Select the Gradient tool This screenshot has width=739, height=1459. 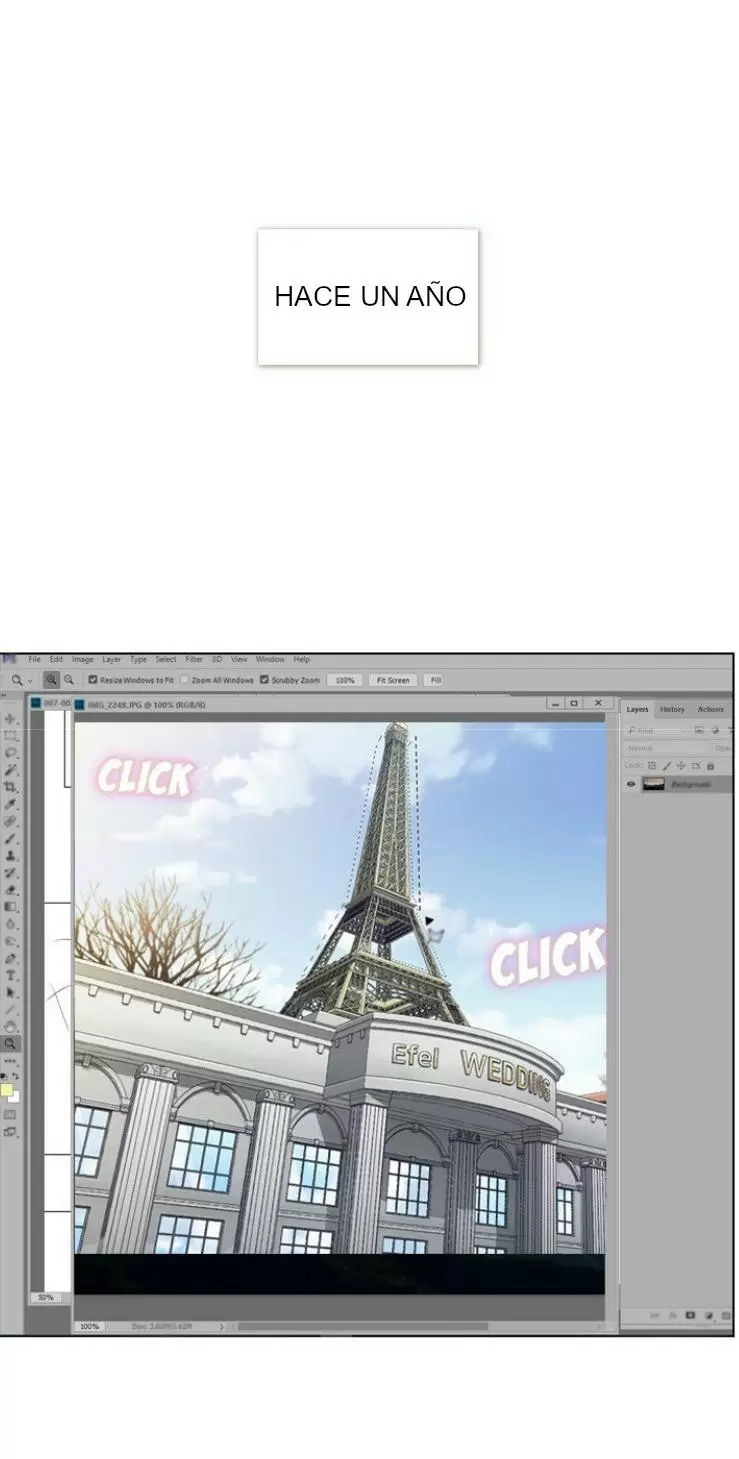[10, 907]
